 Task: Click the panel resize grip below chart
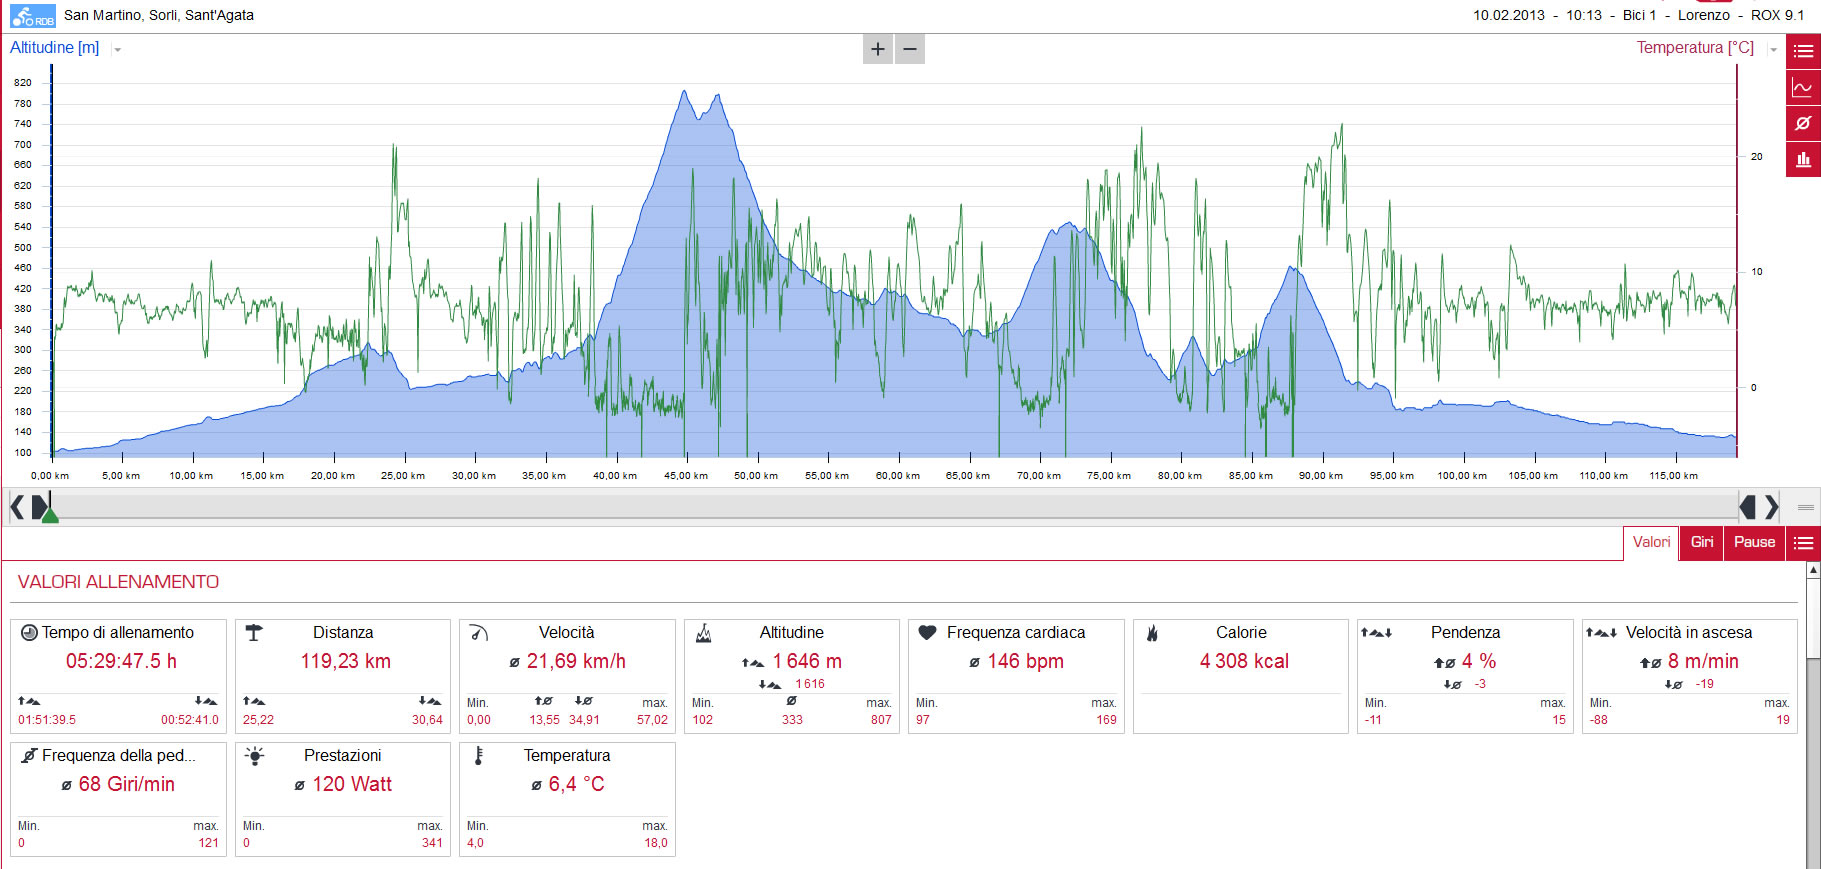point(1805,507)
